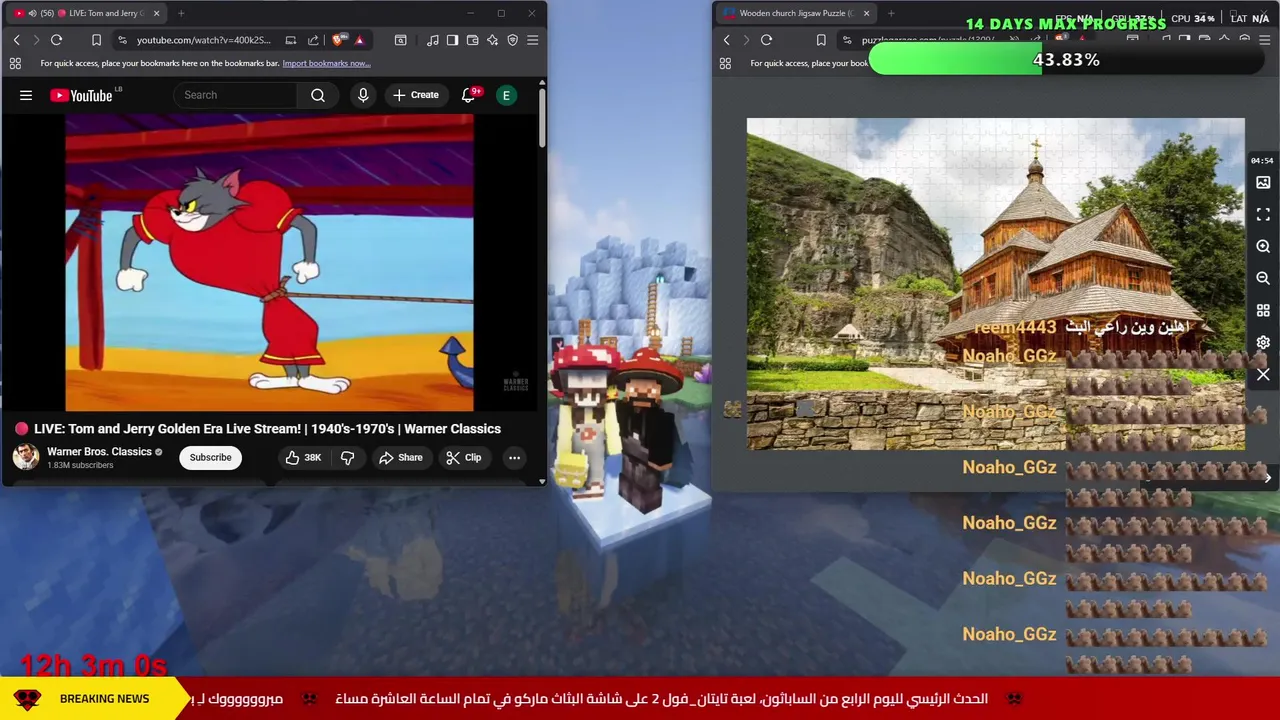Close the Tom and Jerry tab
Screen dimensions: 1280x720
pyautogui.click(x=156, y=13)
